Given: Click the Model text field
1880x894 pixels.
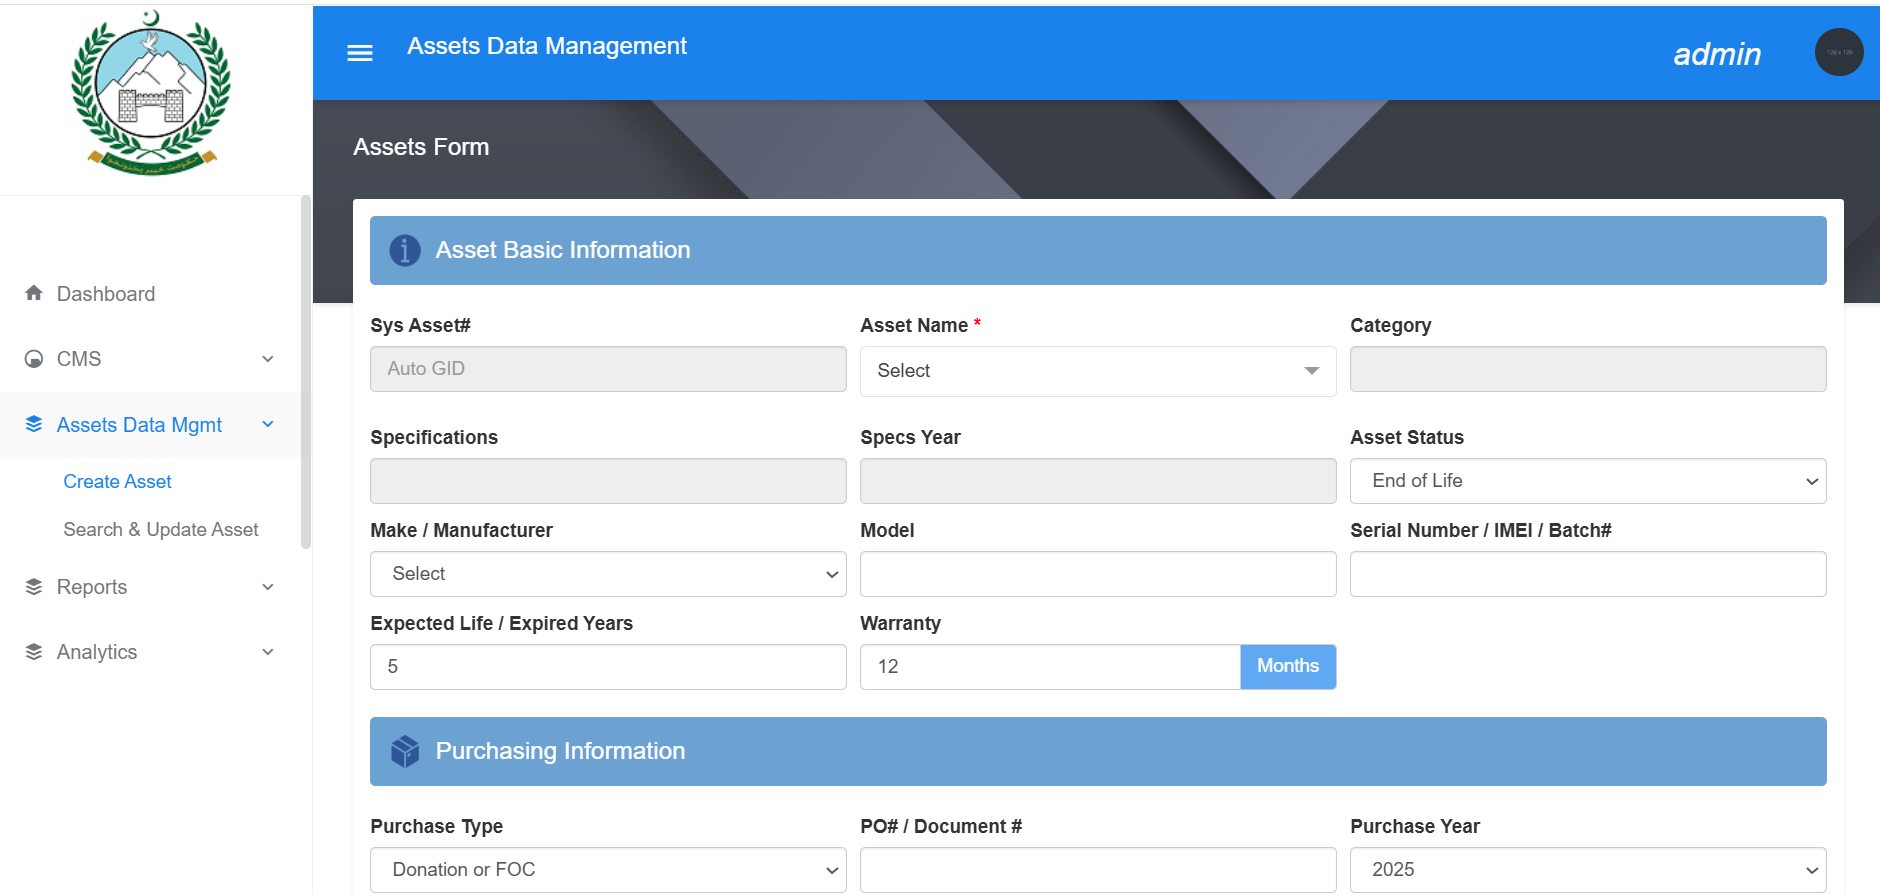Looking at the screenshot, I should 1097,574.
